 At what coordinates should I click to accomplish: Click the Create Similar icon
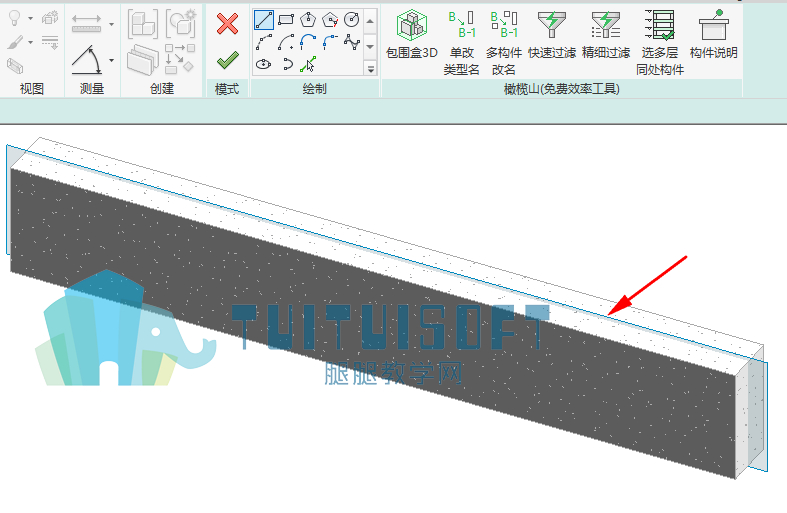[179, 59]
